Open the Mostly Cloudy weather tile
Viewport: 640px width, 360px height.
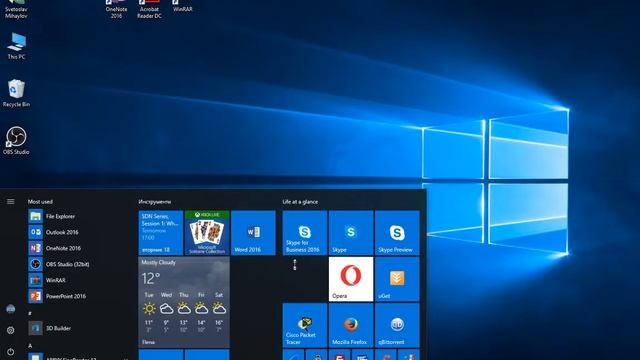click(184, 302)
